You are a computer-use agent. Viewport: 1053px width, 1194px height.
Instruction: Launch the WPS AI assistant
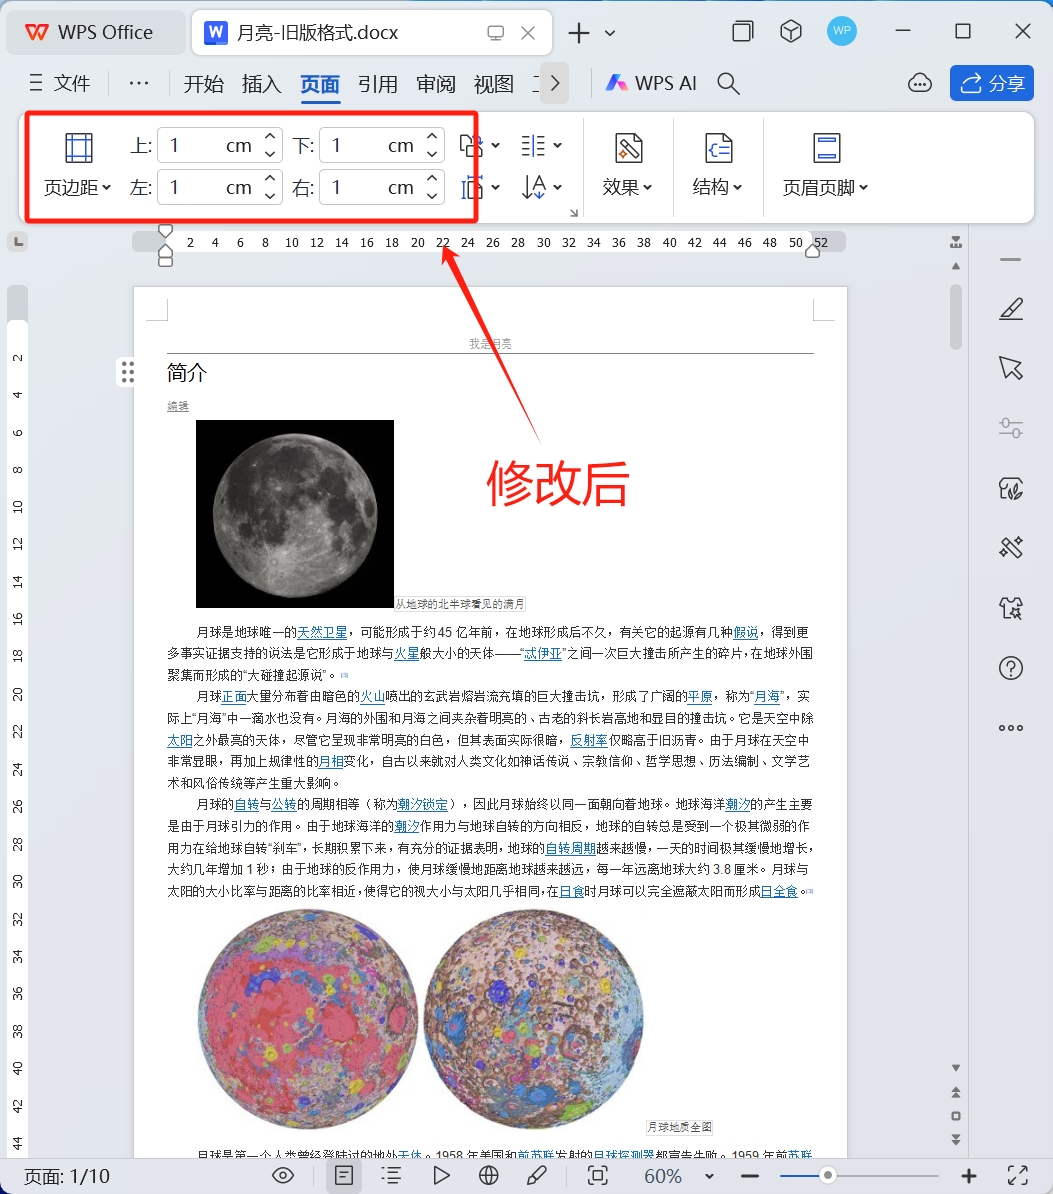click(651, 84)
